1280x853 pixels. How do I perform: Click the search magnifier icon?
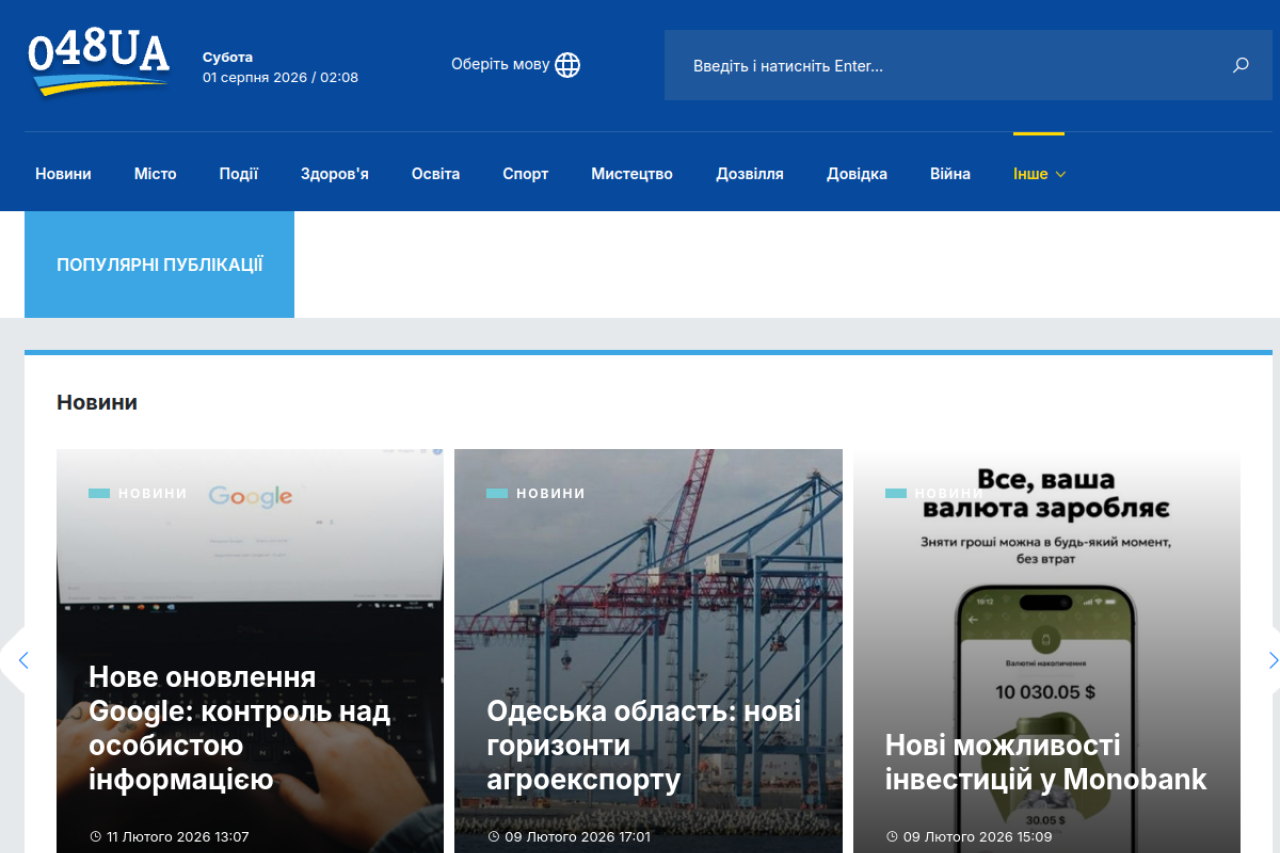click(x=1241, y=66)
